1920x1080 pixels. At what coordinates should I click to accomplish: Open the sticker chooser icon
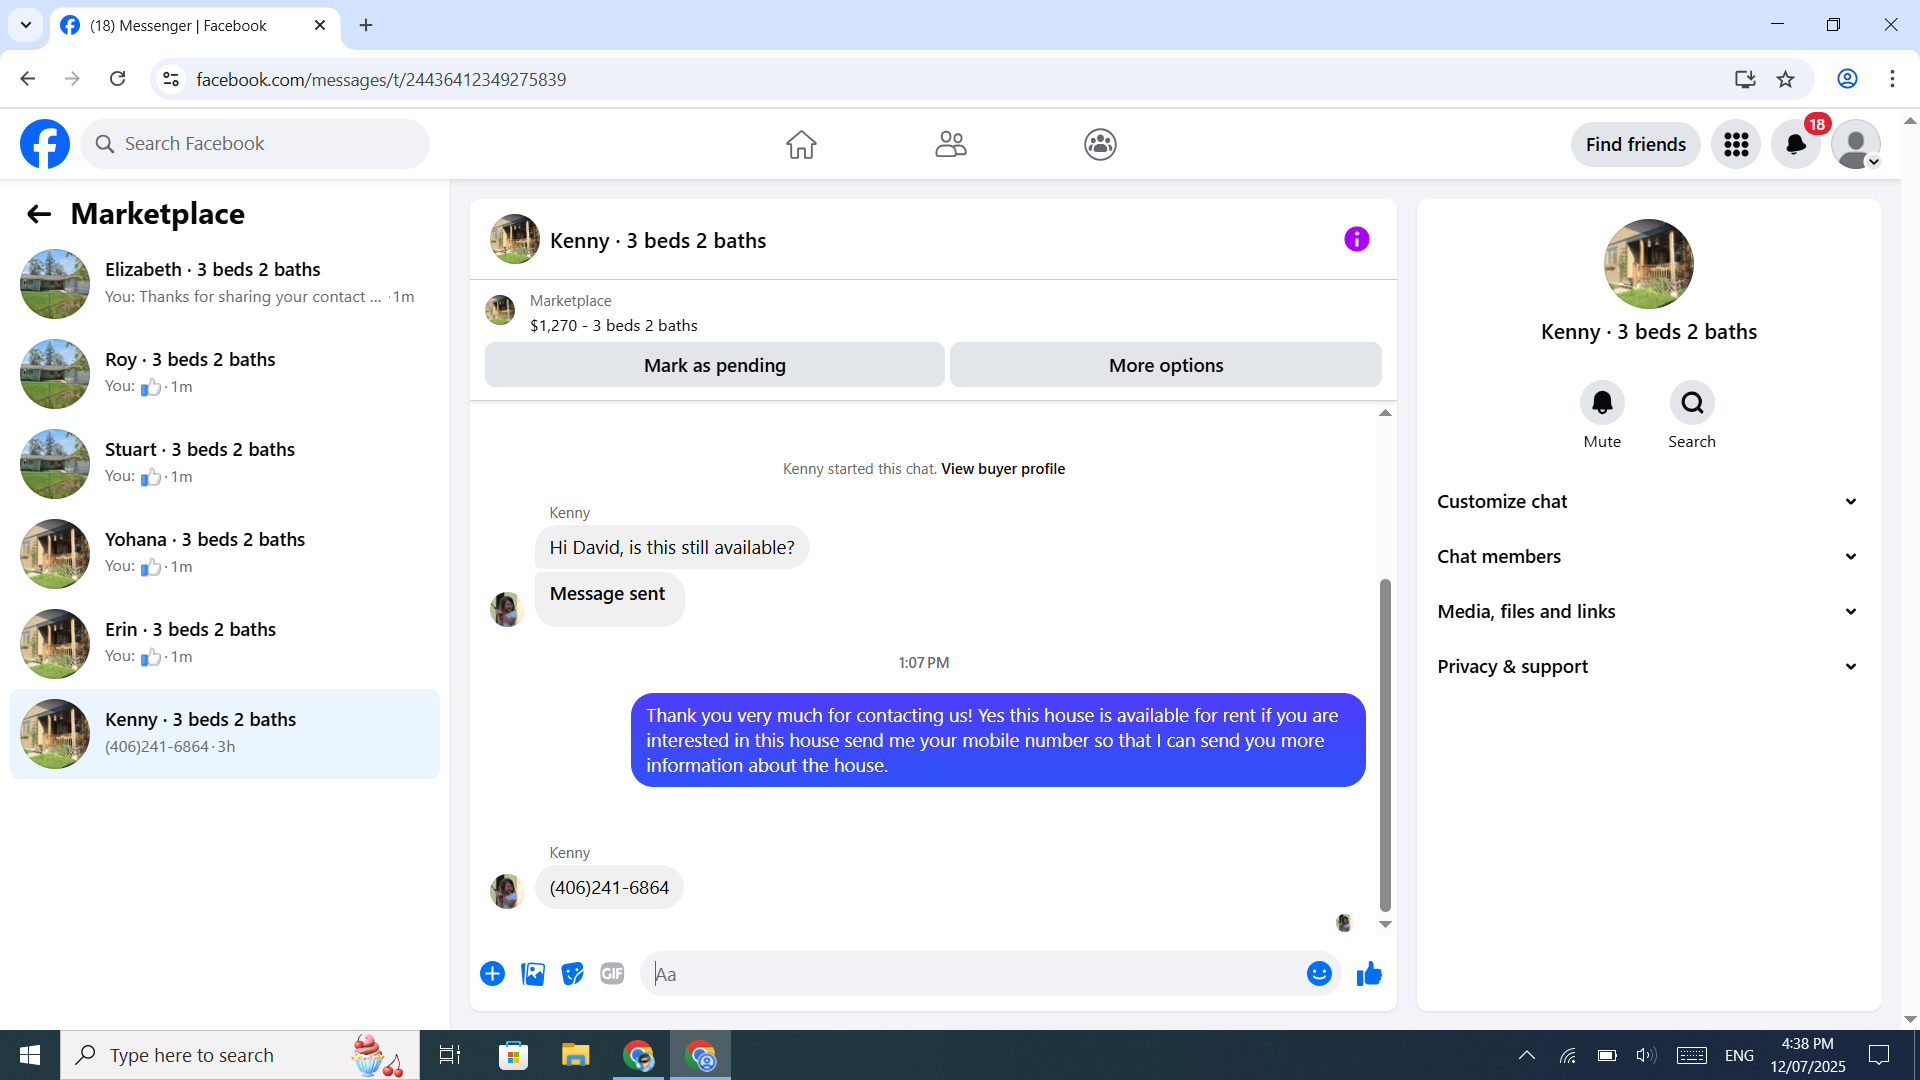(x=572, y=974)
